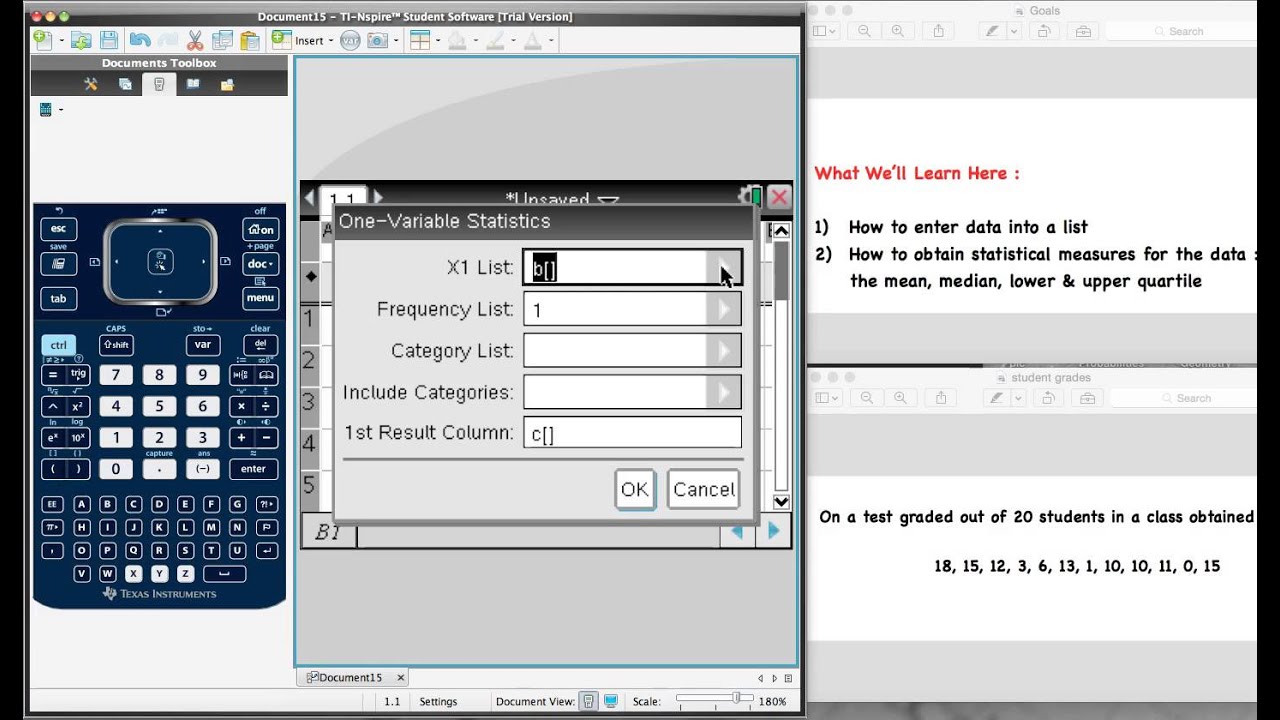Open the variables (var) toolbar button
The image size is (1280, 720).
click(x=350, y=40)
